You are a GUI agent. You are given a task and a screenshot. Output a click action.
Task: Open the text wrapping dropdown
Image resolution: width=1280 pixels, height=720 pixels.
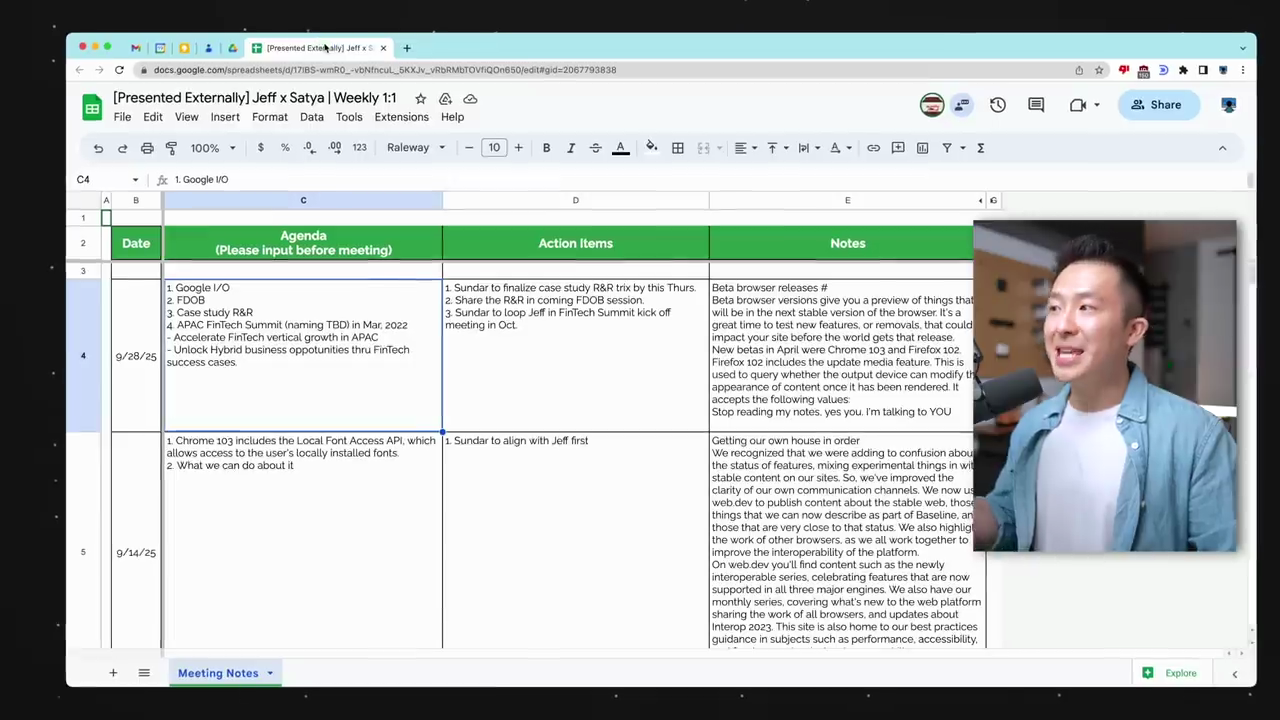[808, 148]
